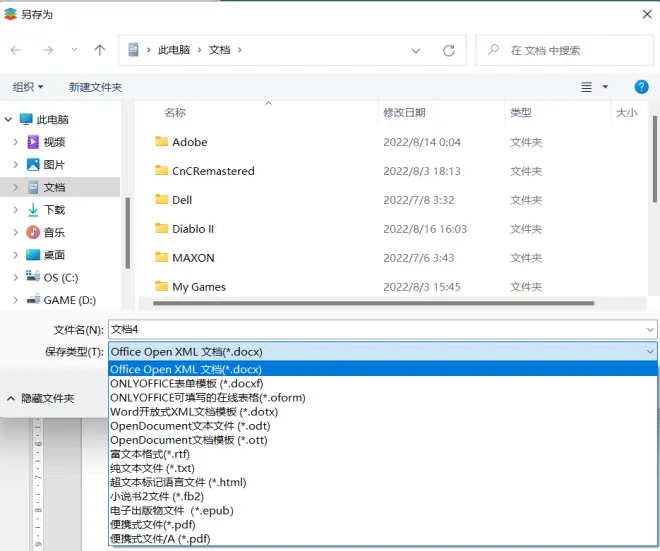660x551 pixels.
Task: Sort by 类型 column header
Action: pyautogui.click(x=521, y=112)
